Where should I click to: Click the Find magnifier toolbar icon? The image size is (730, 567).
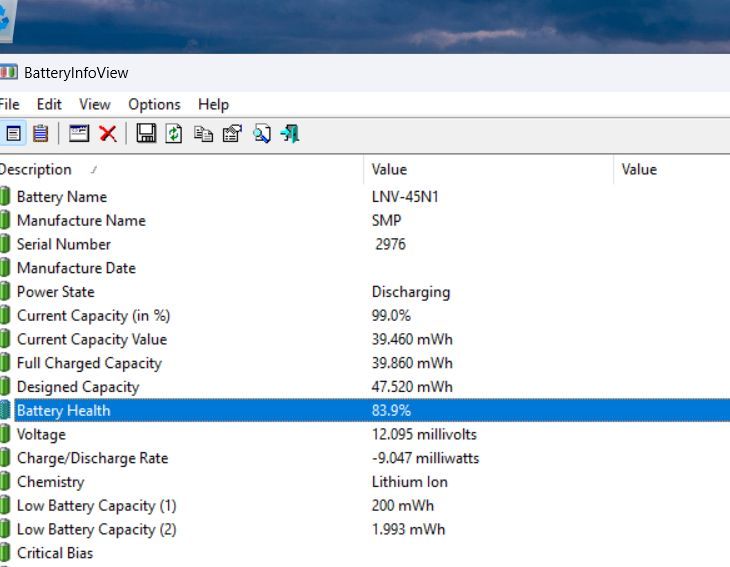261,133
